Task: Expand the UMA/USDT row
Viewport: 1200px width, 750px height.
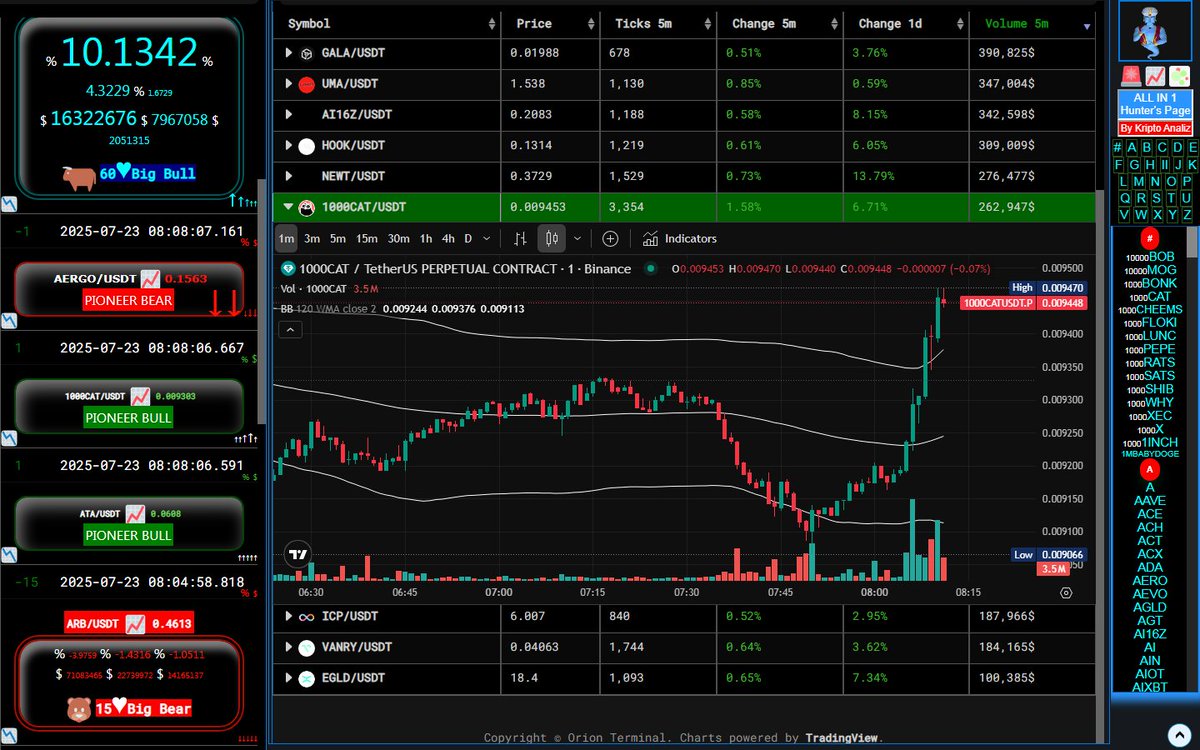Action: (x=289, y=83)
